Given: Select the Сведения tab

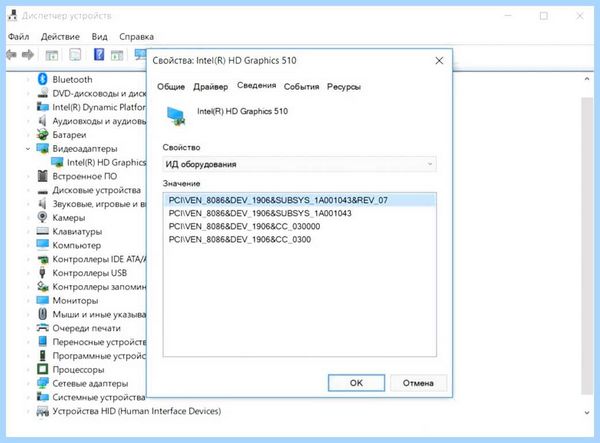Looking at the screenshot, I should point(256,85).
